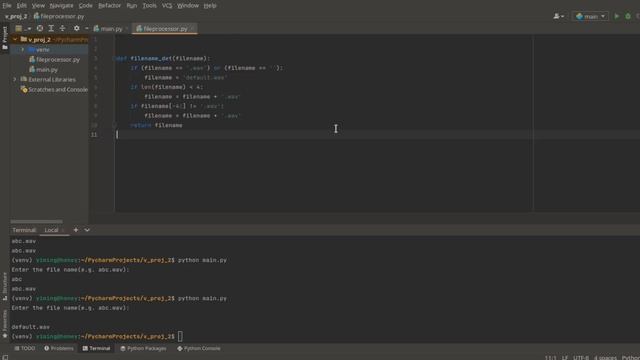
Task: Open the Window menu
Action: click(188, 6)
